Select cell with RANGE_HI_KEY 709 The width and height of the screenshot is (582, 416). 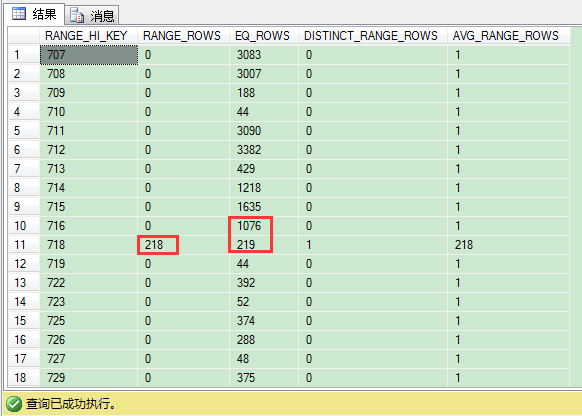point(89,93)
